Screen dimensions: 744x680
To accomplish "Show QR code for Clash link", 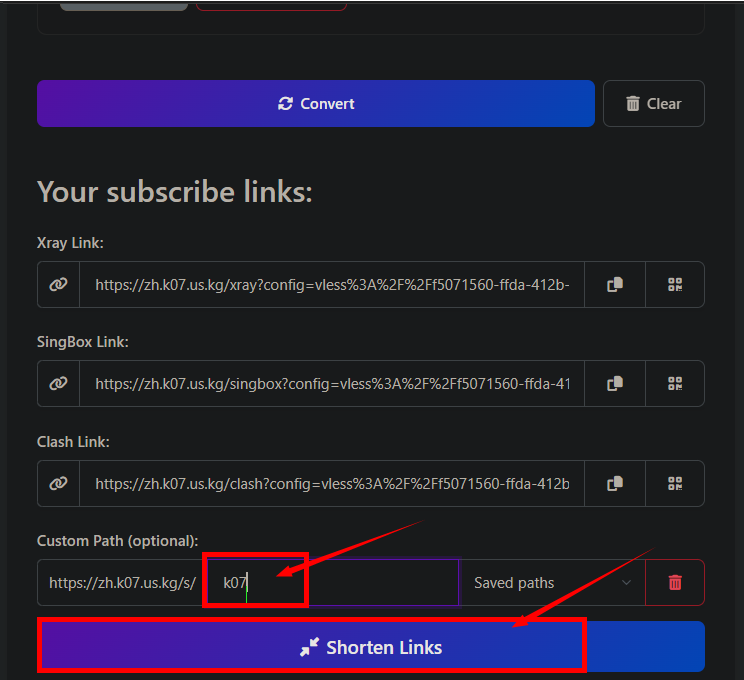I will (x=675, y=484).
